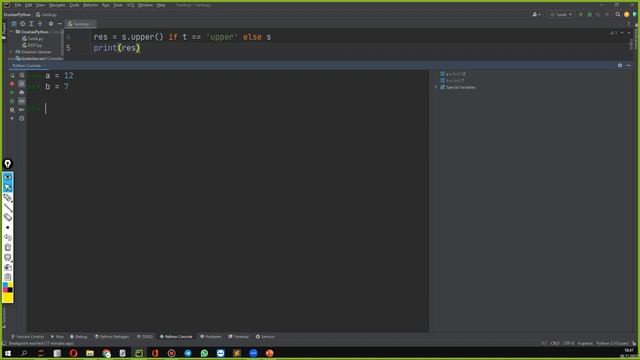Open the Debug tool window tab
This screenshot has height=360, width=640.
(78, 337)
